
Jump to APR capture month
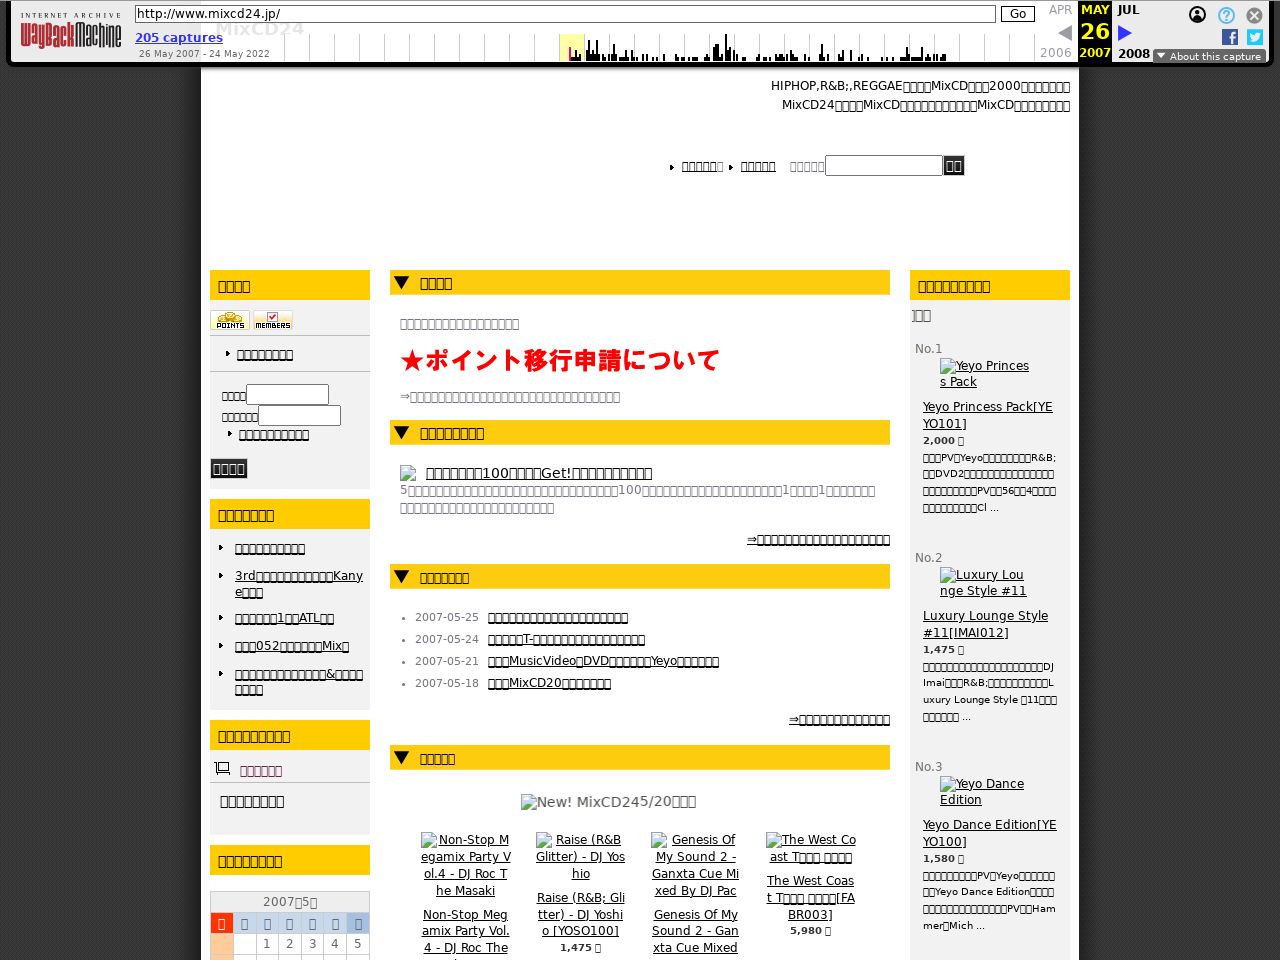coord(1060,10)
